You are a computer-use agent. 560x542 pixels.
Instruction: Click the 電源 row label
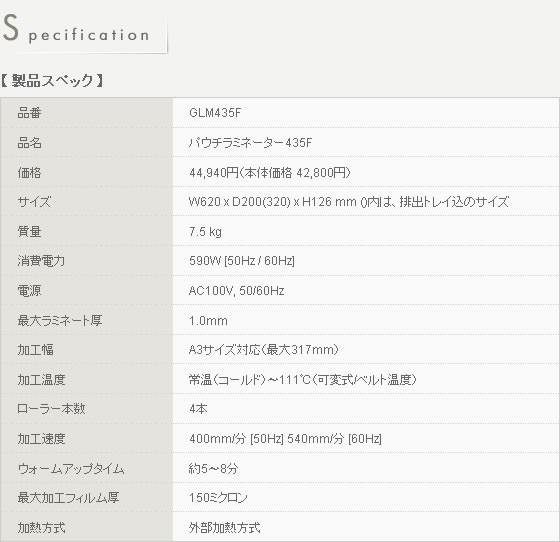(x=29, y=291)
